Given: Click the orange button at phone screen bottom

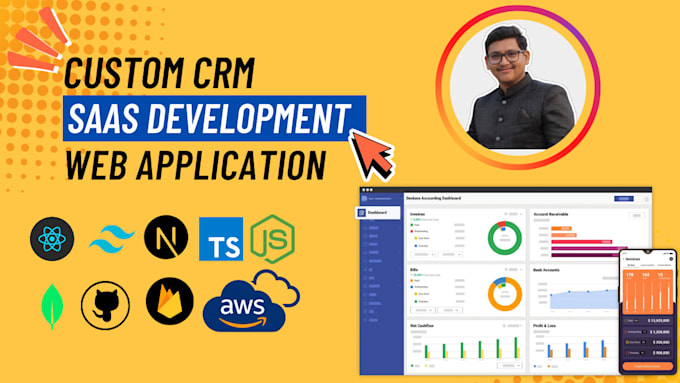Looking at the screenshot, I should 647,366.
